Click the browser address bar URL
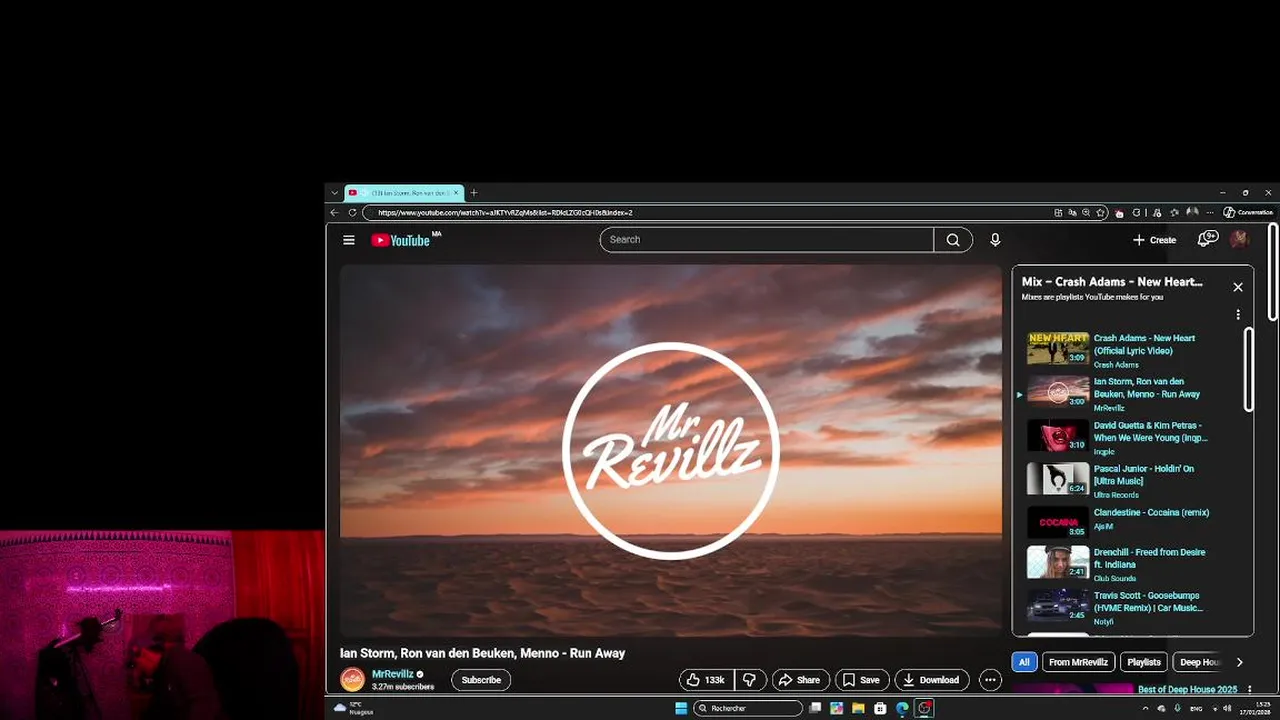The width and height of the screenshot is (1280, 720). point(505,212)
